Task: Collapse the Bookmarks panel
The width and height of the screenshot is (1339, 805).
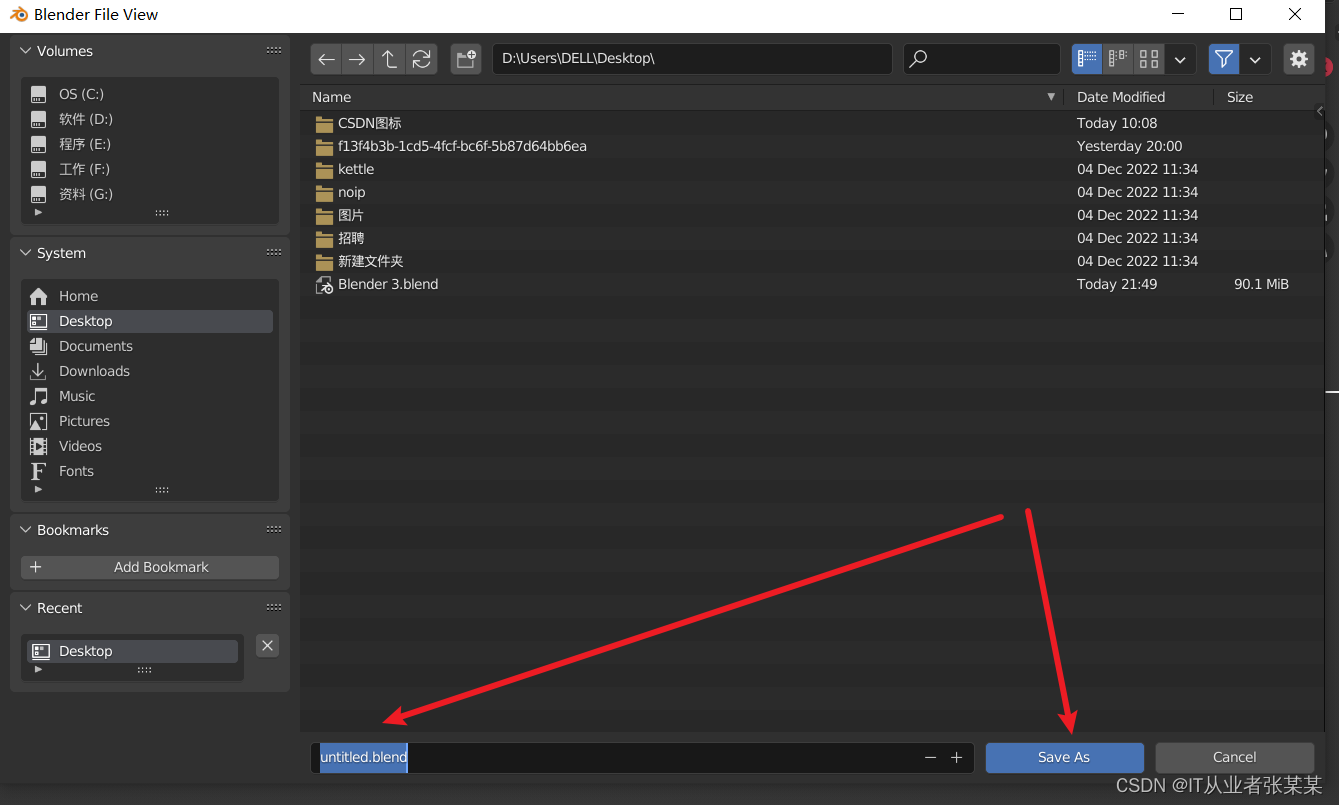Action: 26,530
